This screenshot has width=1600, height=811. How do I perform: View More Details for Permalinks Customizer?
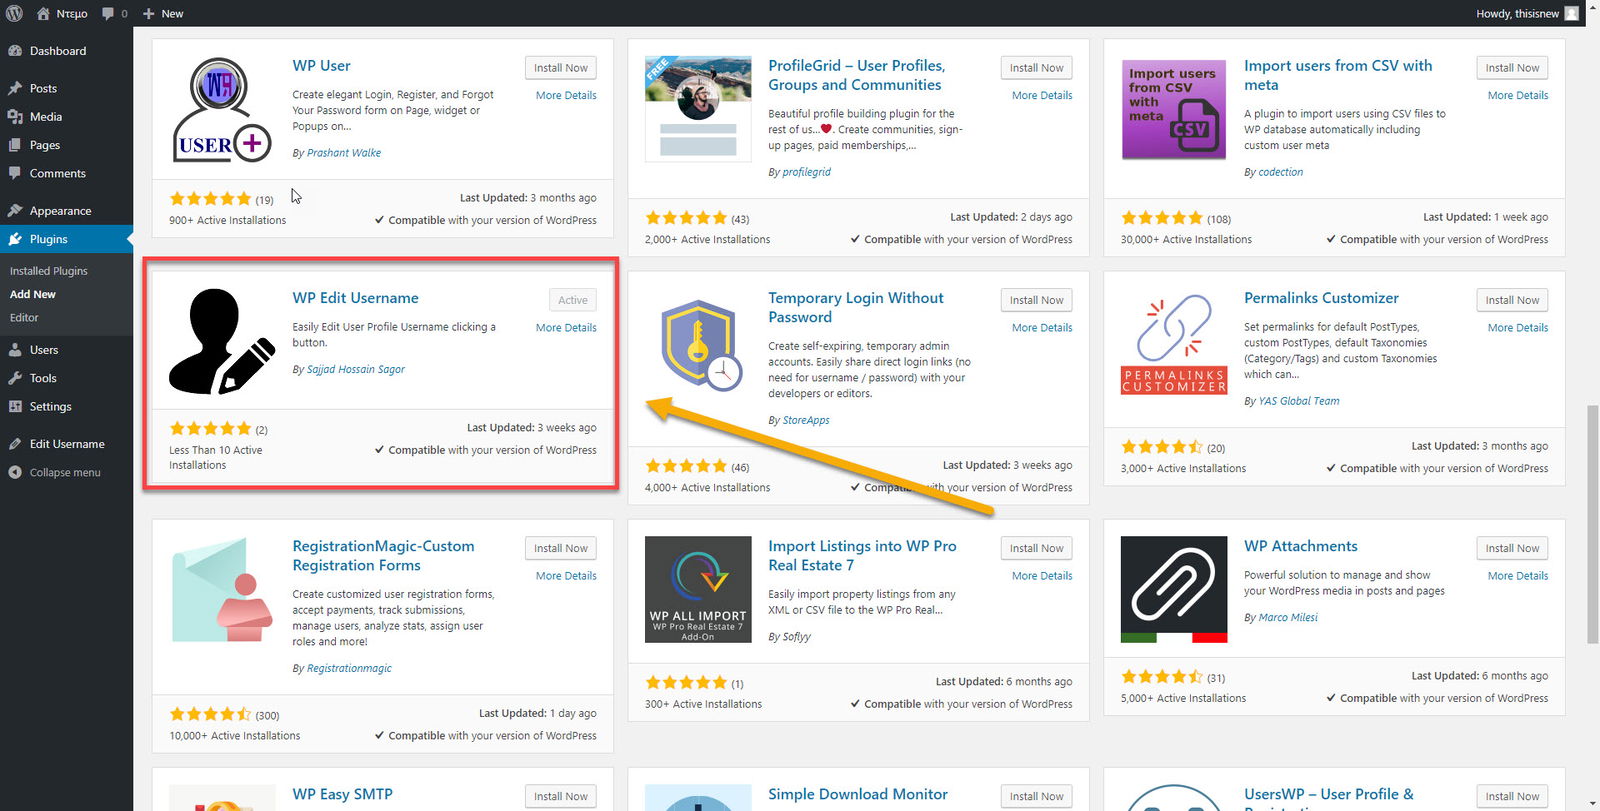1518,328
